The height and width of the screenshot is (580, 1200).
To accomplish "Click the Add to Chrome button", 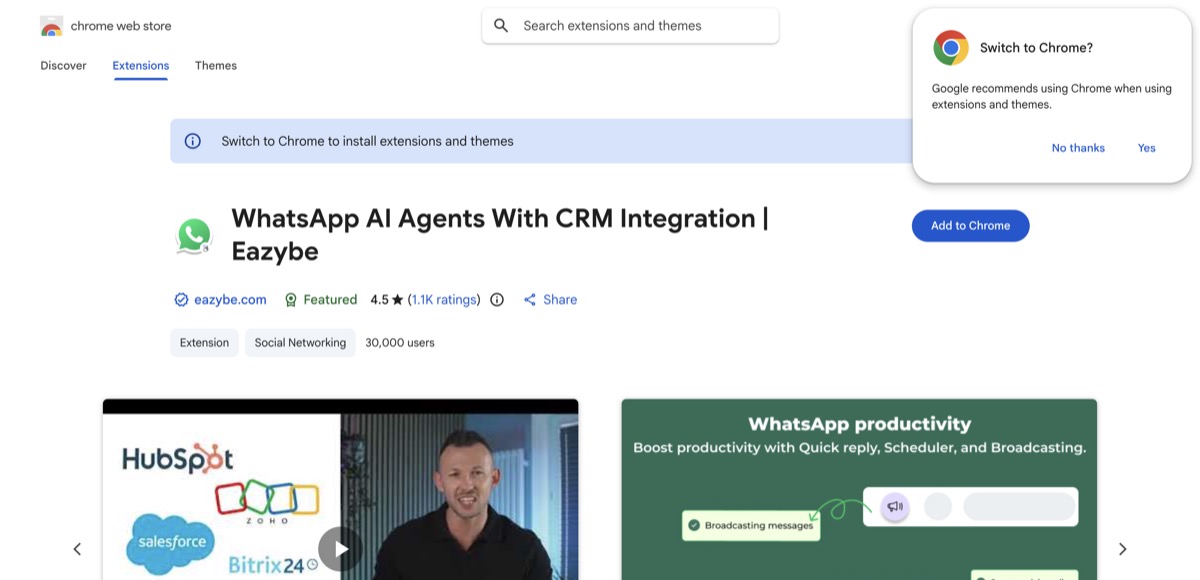I will (970, 226).
